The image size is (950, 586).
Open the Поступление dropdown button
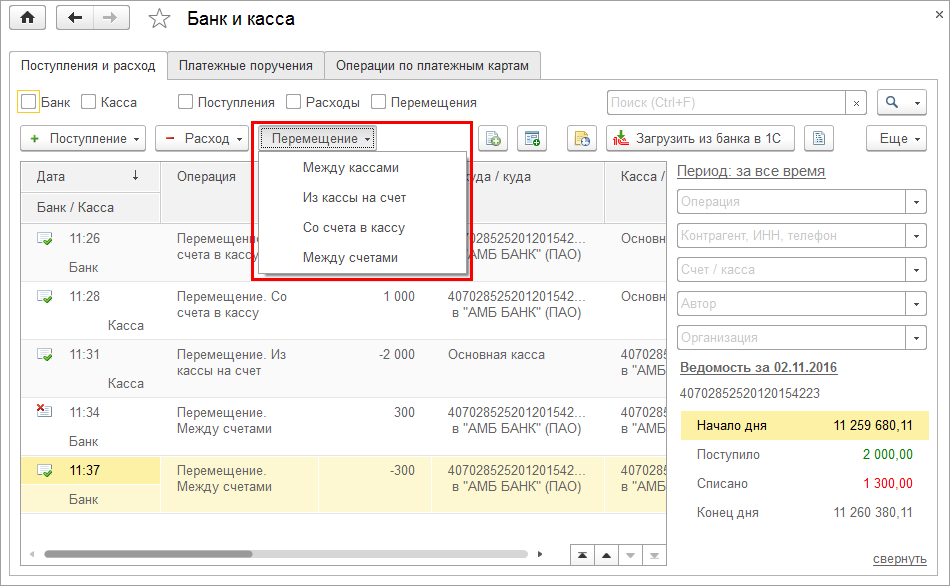[83, 139]
